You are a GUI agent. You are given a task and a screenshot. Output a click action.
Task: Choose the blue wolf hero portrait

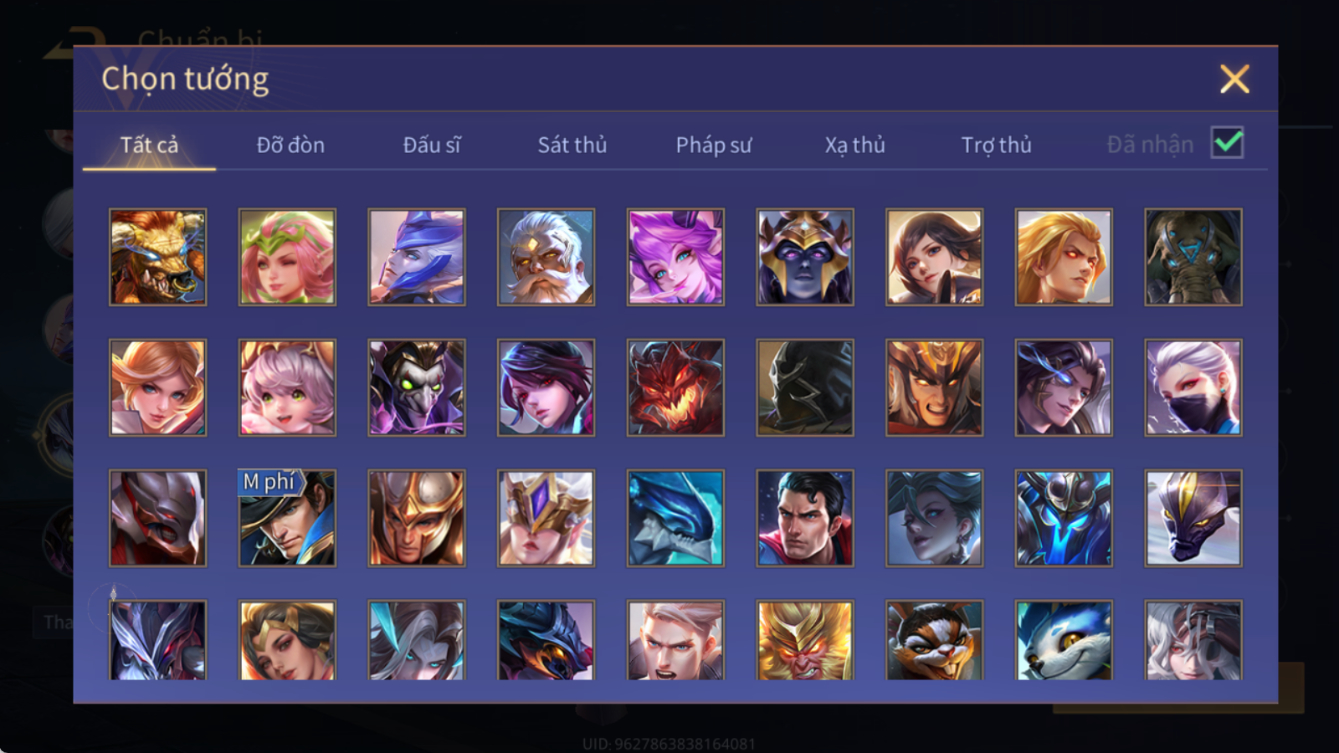click(1064, 640)
